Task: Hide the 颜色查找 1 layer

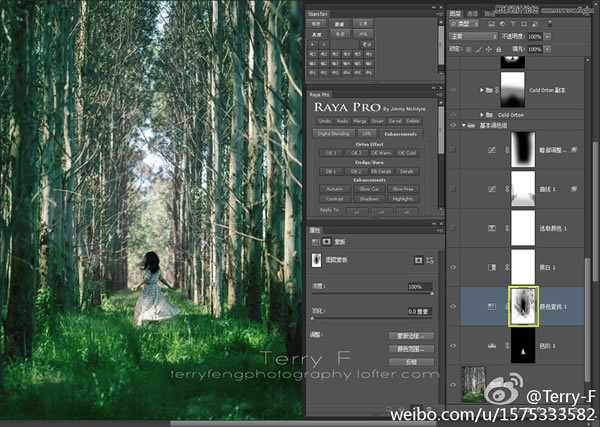Action: [453, 306]
